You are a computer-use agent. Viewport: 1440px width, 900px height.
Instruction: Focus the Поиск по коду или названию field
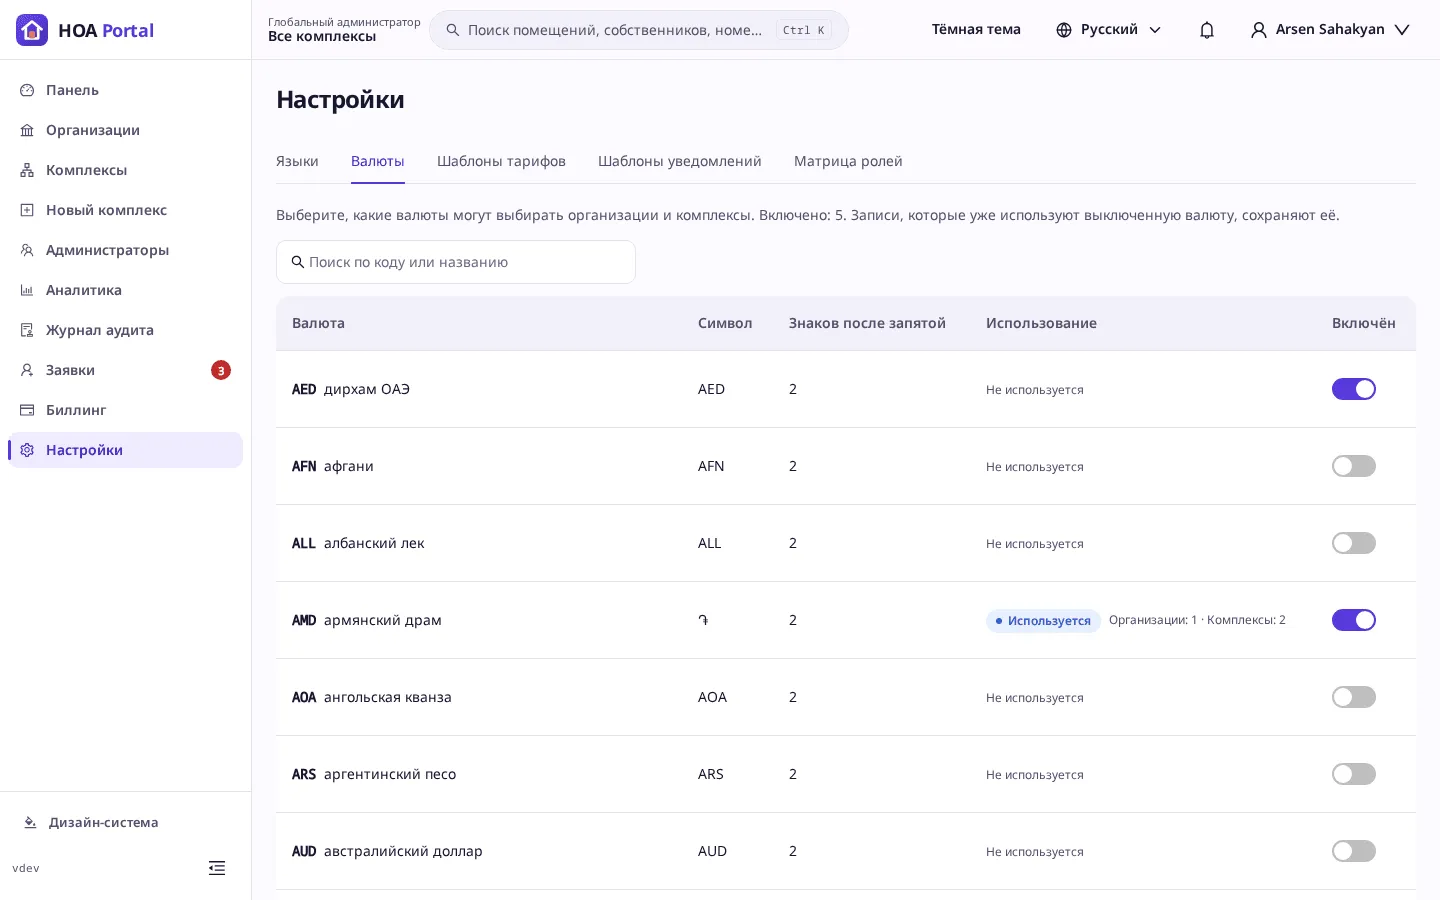click(456, 262)
